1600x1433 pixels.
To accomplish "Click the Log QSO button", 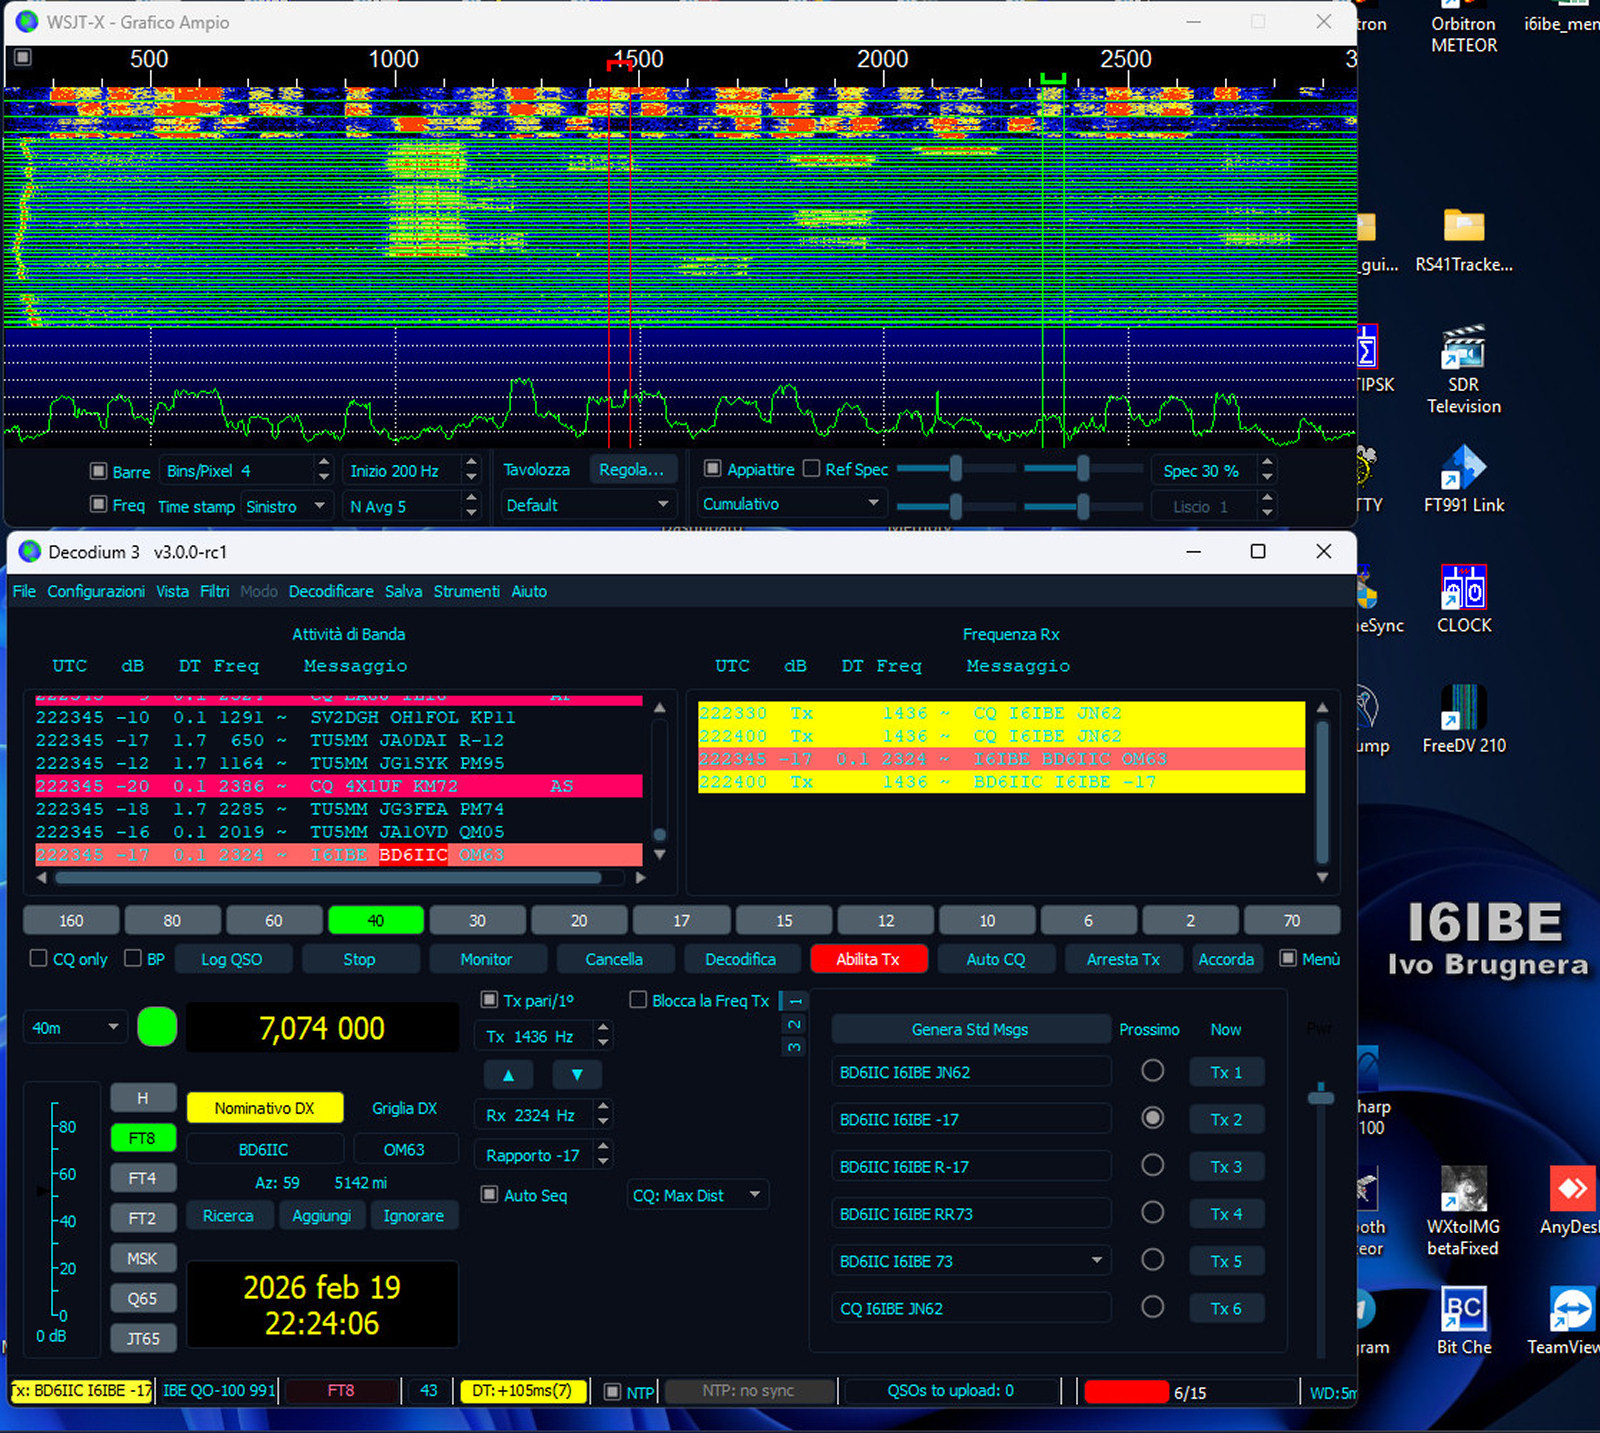I will (x=232, y=959).
